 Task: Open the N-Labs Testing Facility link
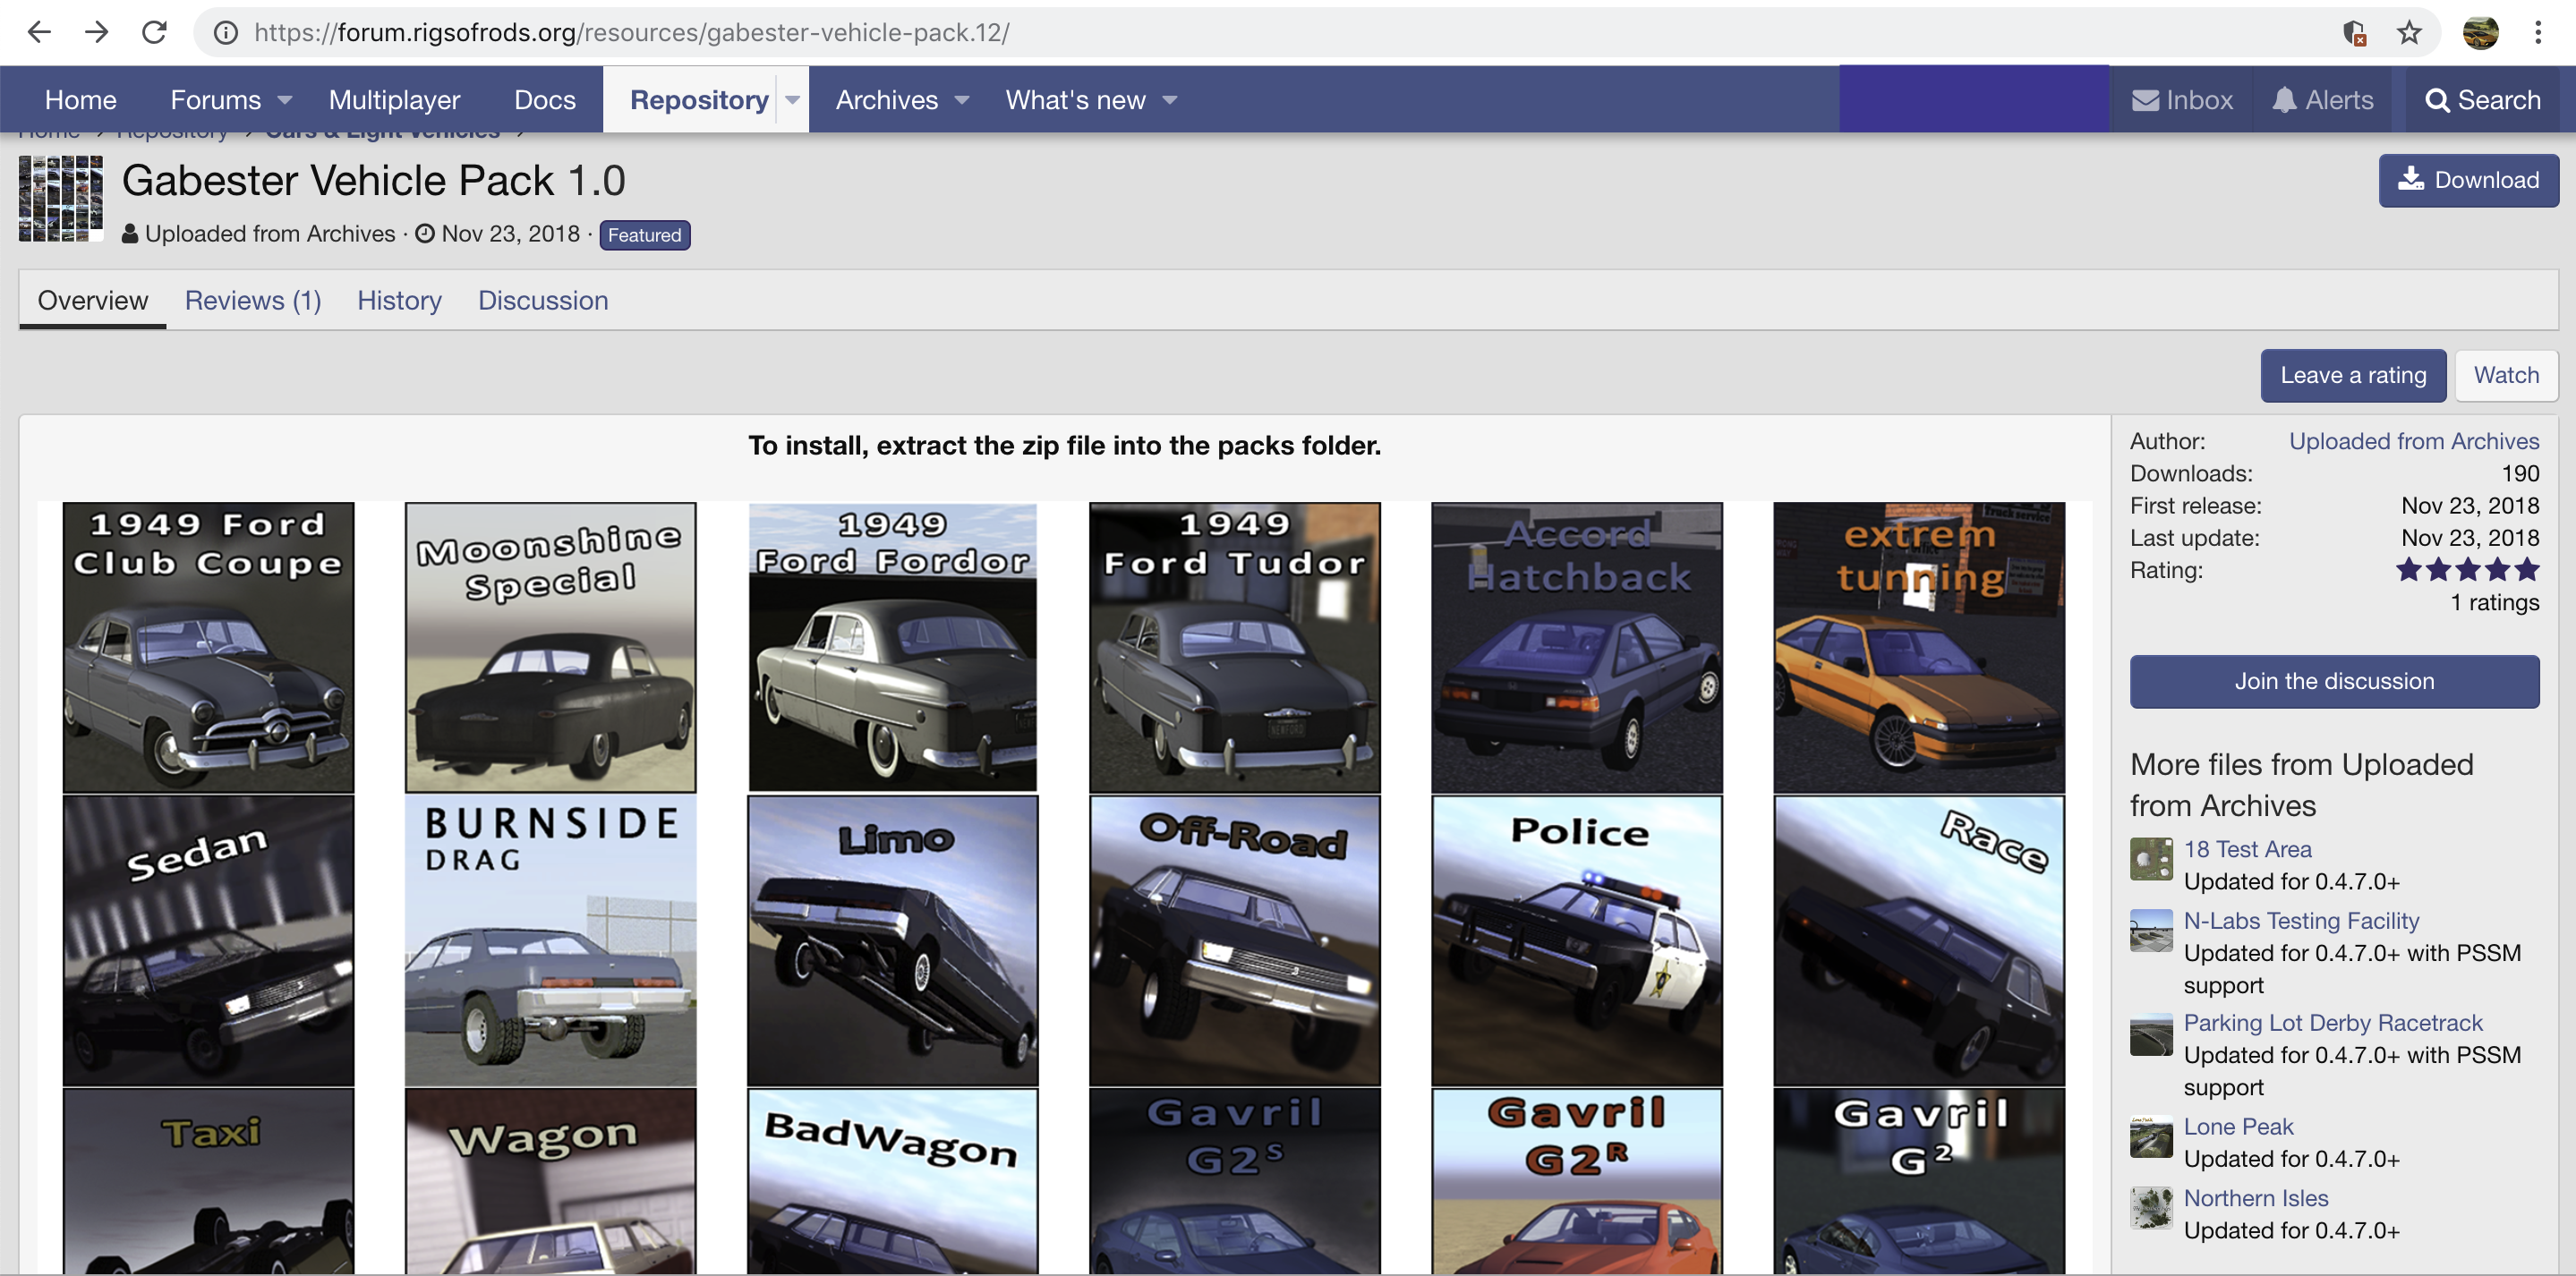click(x=2301, y=922)
